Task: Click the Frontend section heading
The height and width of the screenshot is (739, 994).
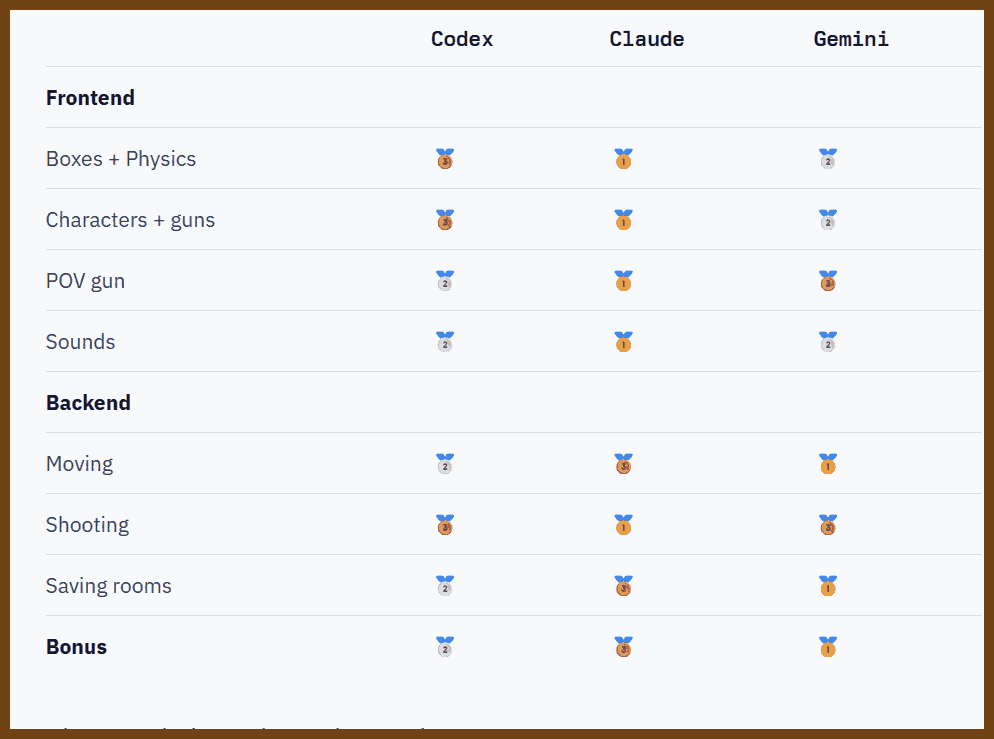Action: coord(90,98)
